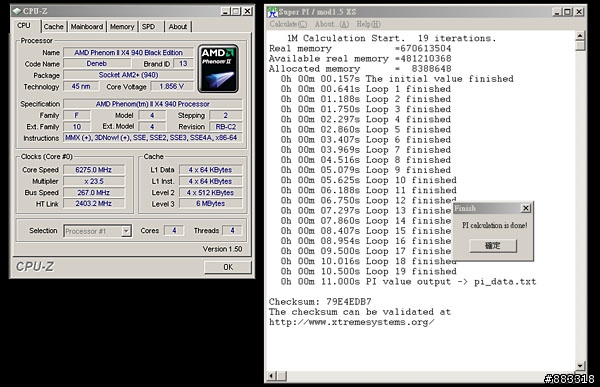
Task: Click the Super PI title bar icon
Action: click(272, 12)
